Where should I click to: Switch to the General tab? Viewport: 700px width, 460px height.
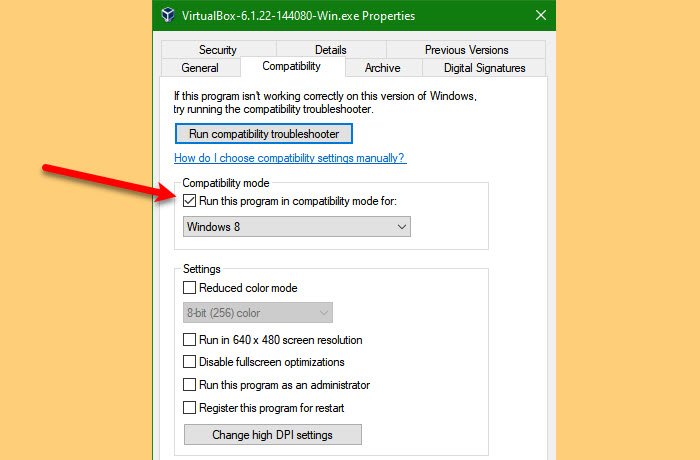pos(200,68)
